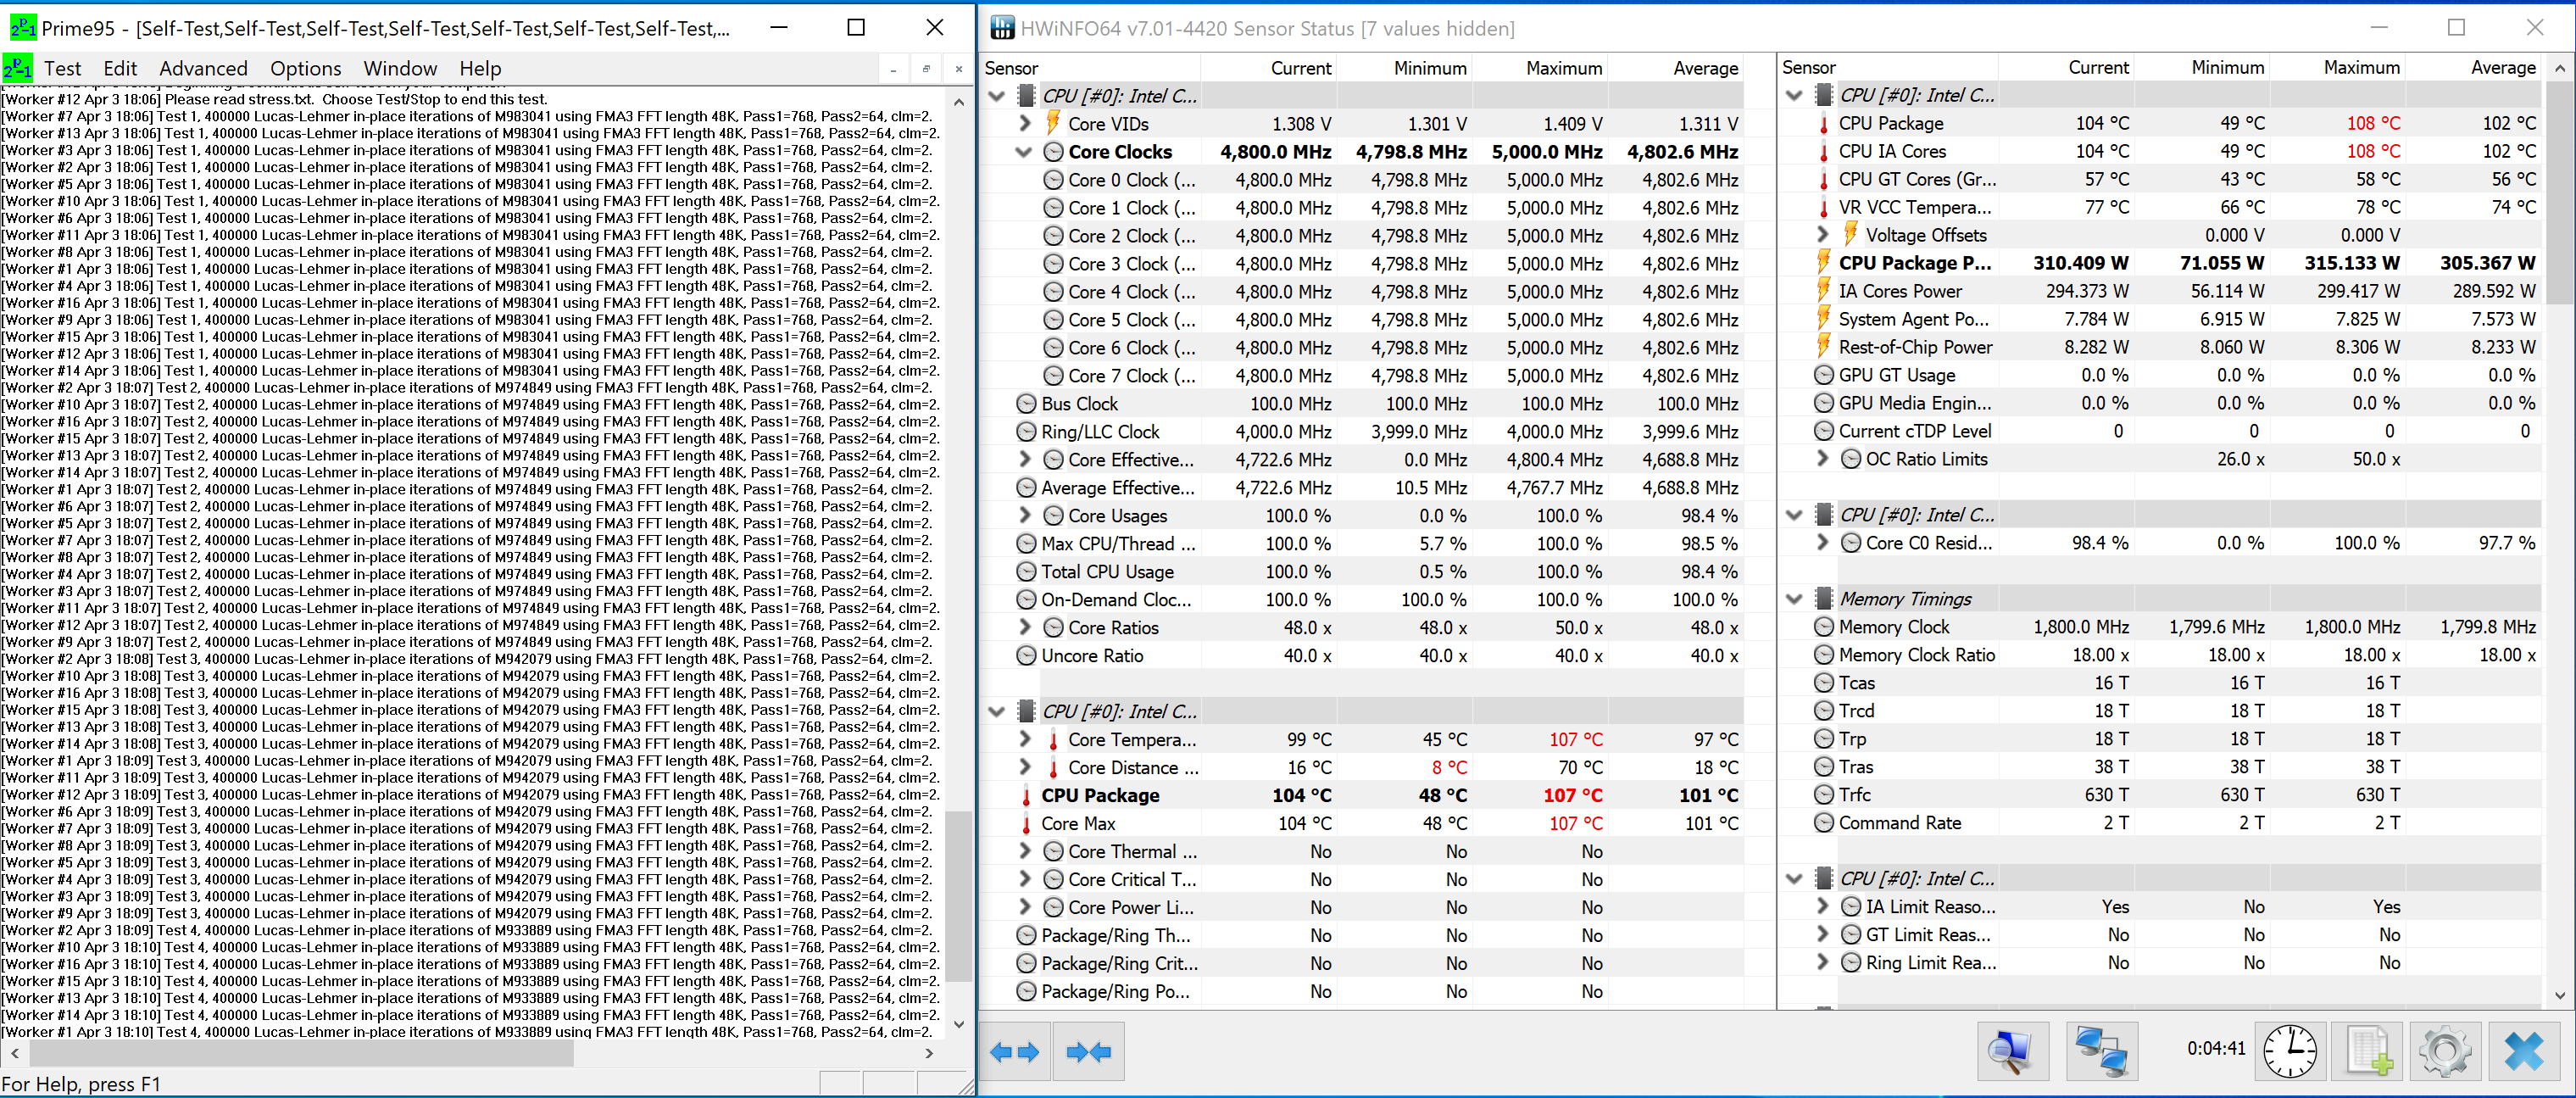This screenshot has width=2576, height=1098.
Task: Click the Prime95 application icon in the menu bar
Action: (17, 68)
